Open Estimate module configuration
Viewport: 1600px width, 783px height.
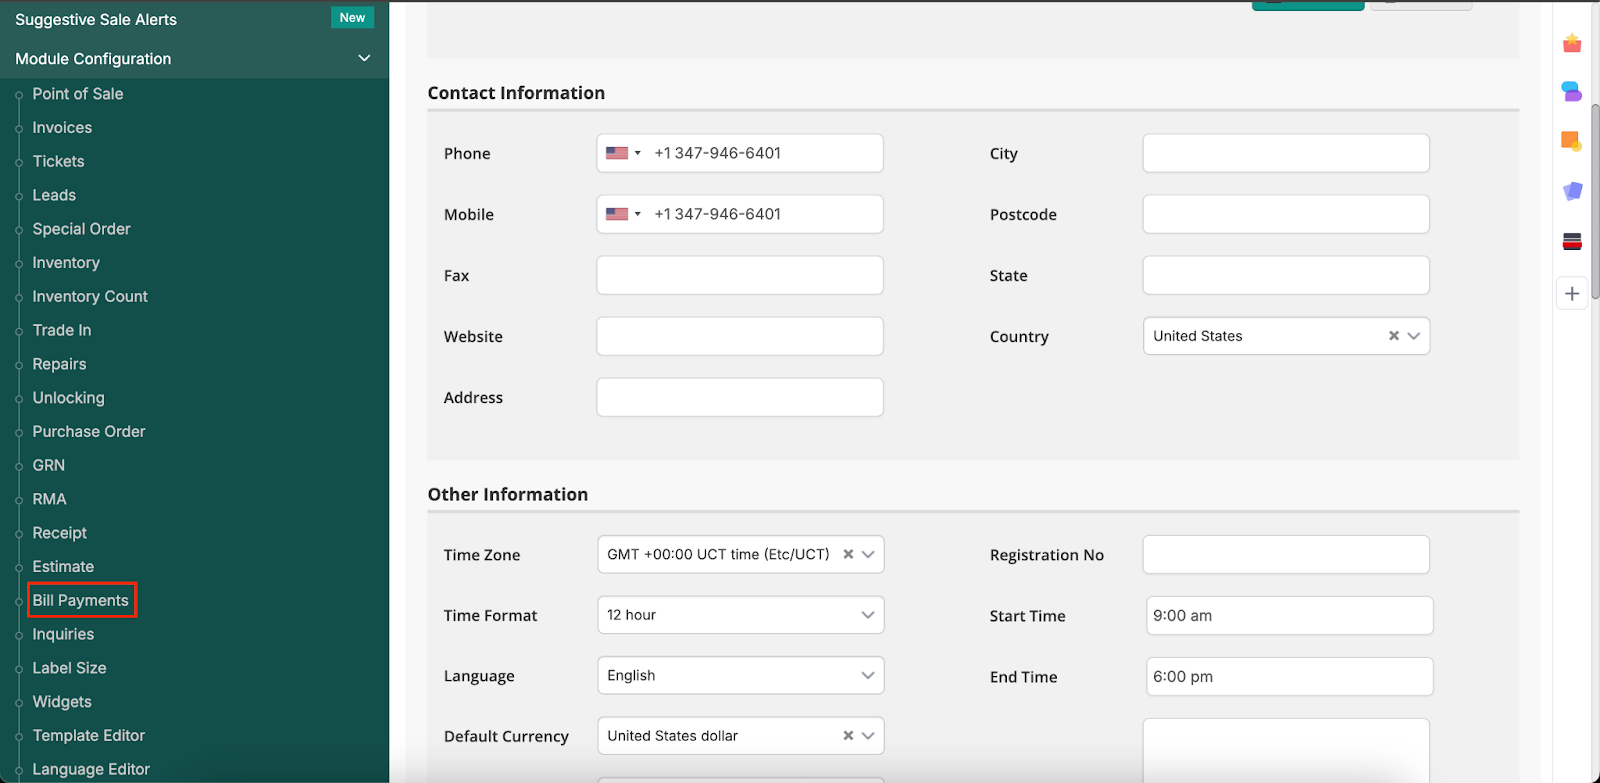tap(63, 567)
